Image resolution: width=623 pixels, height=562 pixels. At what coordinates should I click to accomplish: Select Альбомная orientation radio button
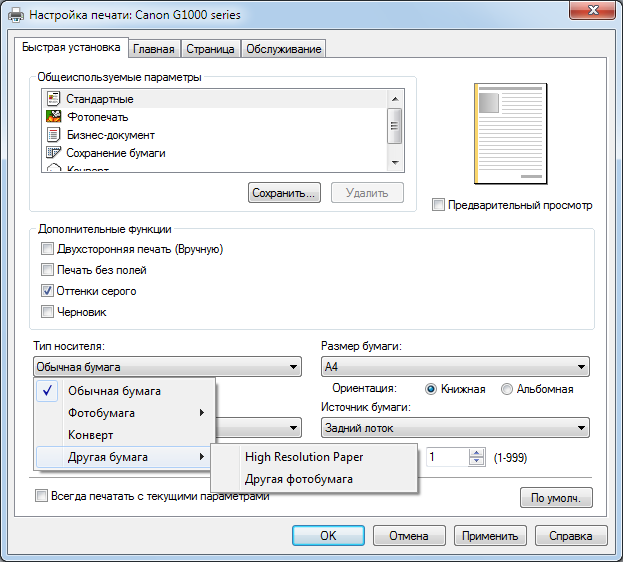pos(507,389)
